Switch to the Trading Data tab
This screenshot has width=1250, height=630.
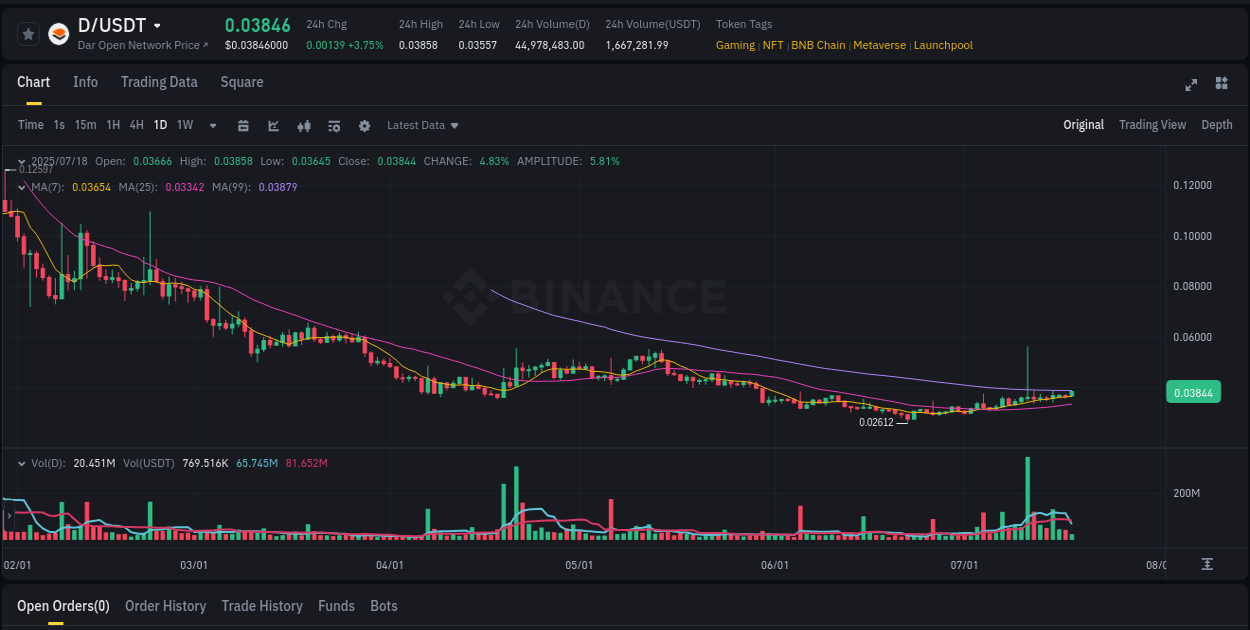[x=159, y=82]
